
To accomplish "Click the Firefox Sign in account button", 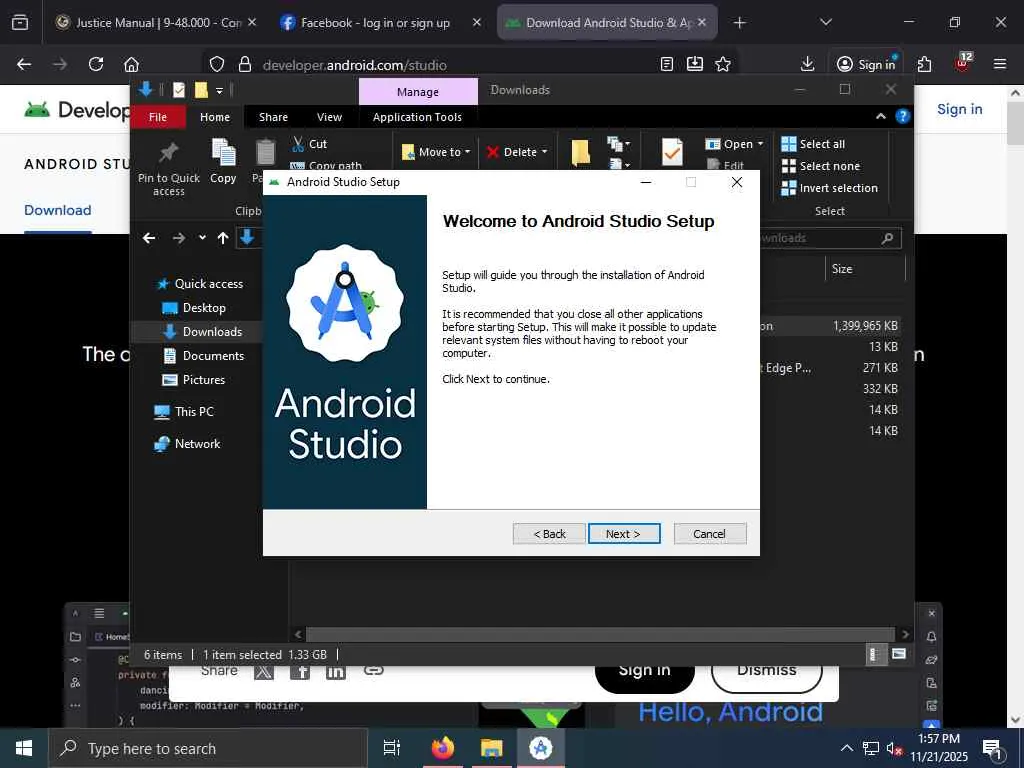I will coord(866,64).
